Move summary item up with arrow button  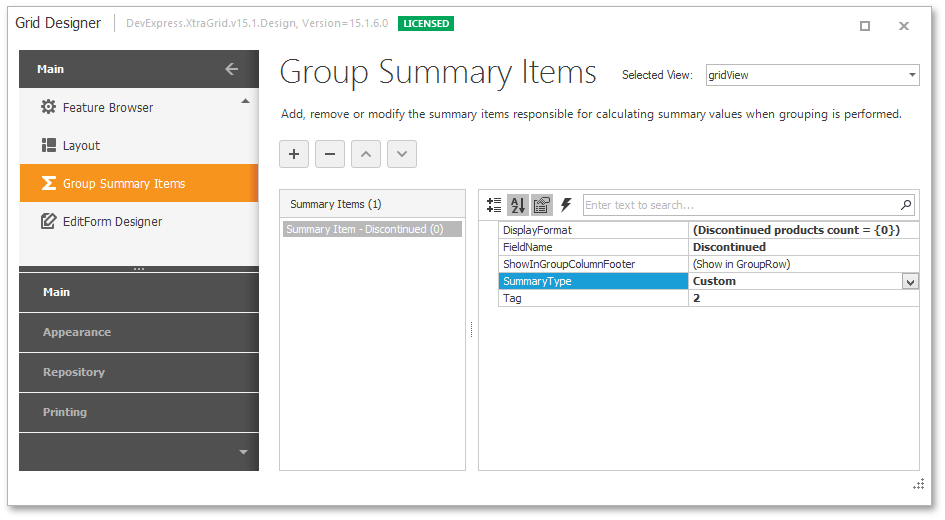point(366,154)
